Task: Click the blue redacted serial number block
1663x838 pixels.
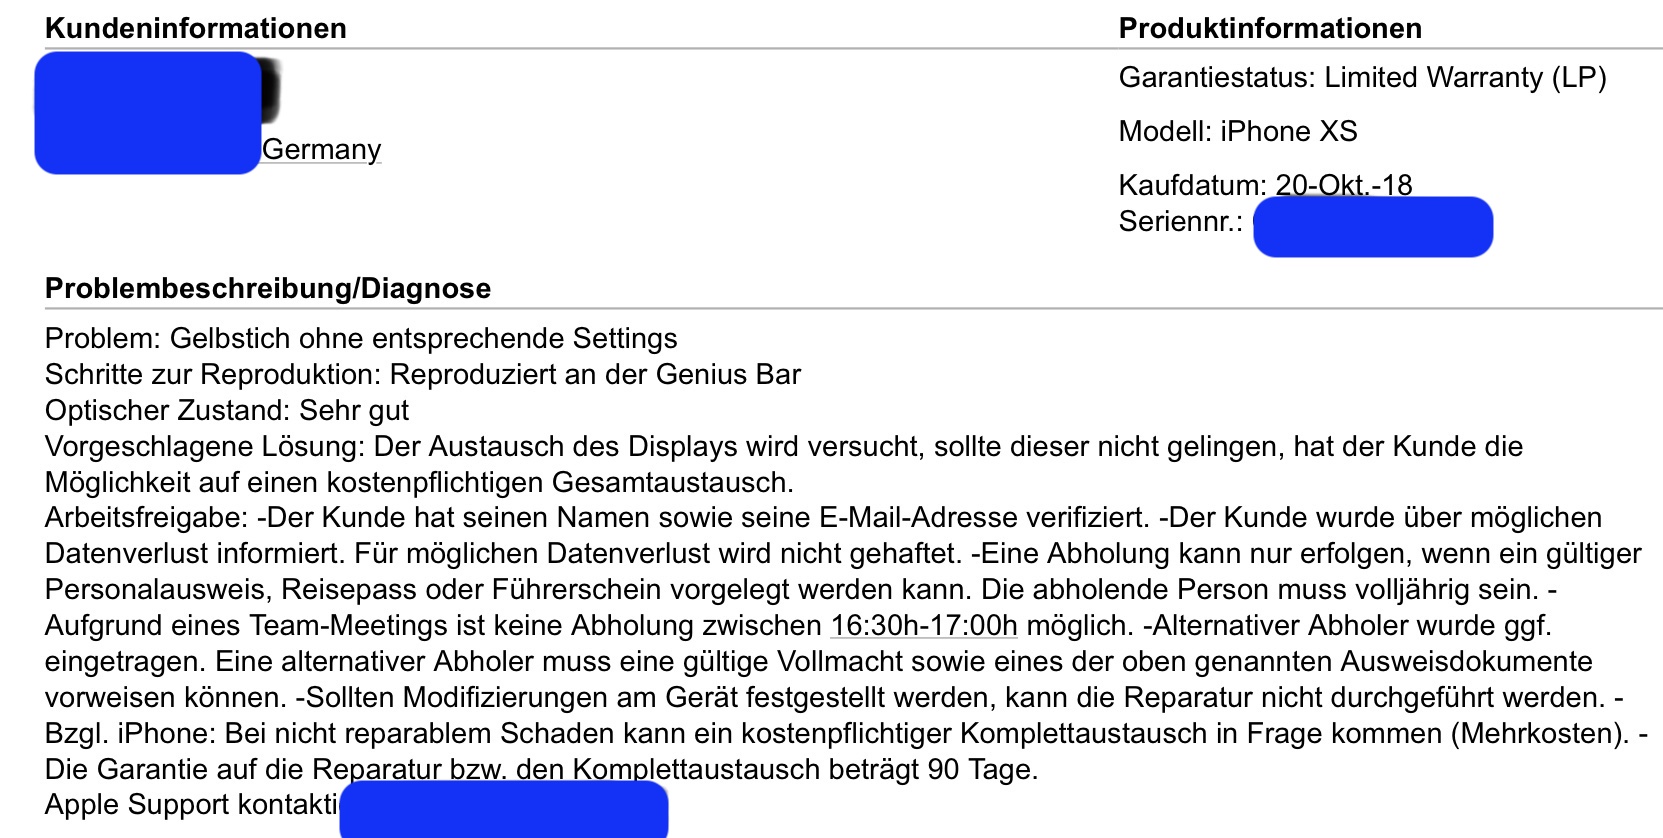Action: [1372, 227]
